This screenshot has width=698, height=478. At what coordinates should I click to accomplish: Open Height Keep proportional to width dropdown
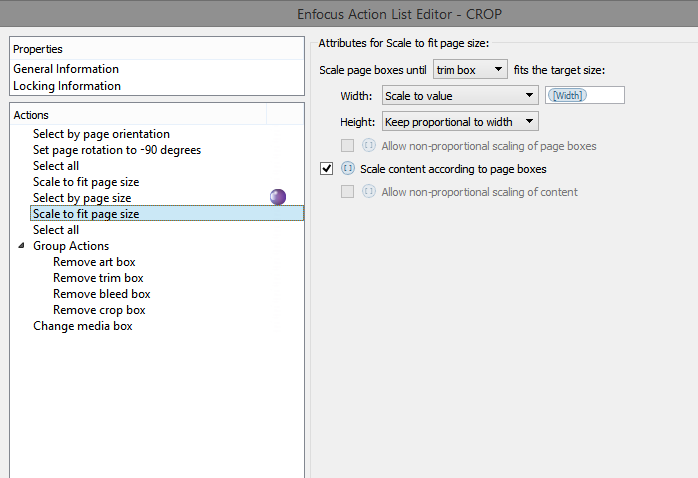point(460,121)
